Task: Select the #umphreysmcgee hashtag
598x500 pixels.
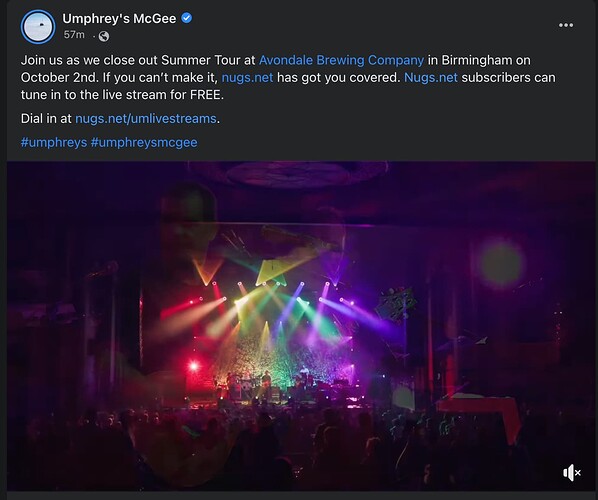Action: click(x=144, y=142)
